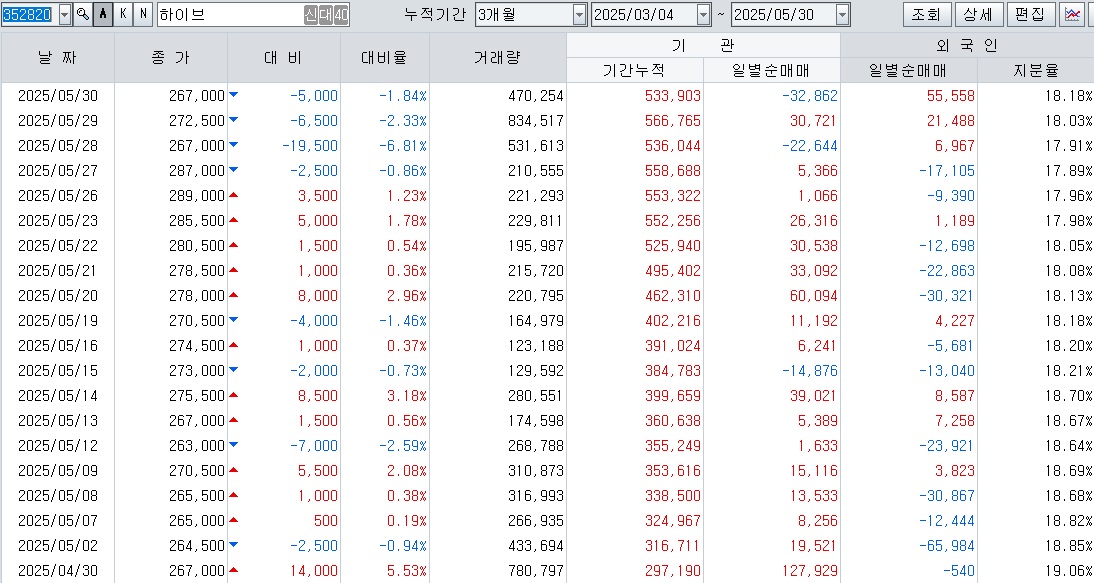Click the 신 badge next to 하이브
Viewport: 1094px width, 583px height.
310,15
